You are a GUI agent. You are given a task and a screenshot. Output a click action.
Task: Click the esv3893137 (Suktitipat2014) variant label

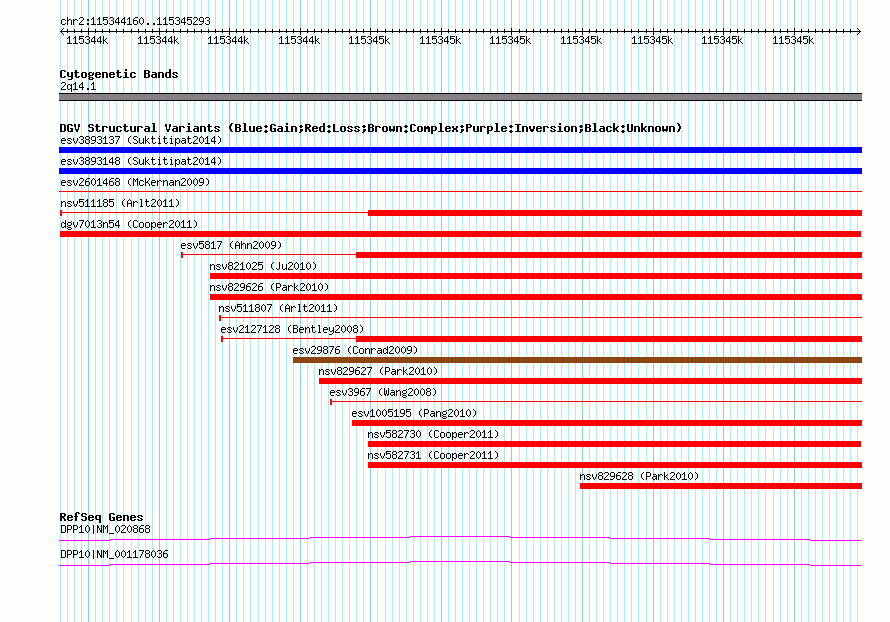coord(141,140)
